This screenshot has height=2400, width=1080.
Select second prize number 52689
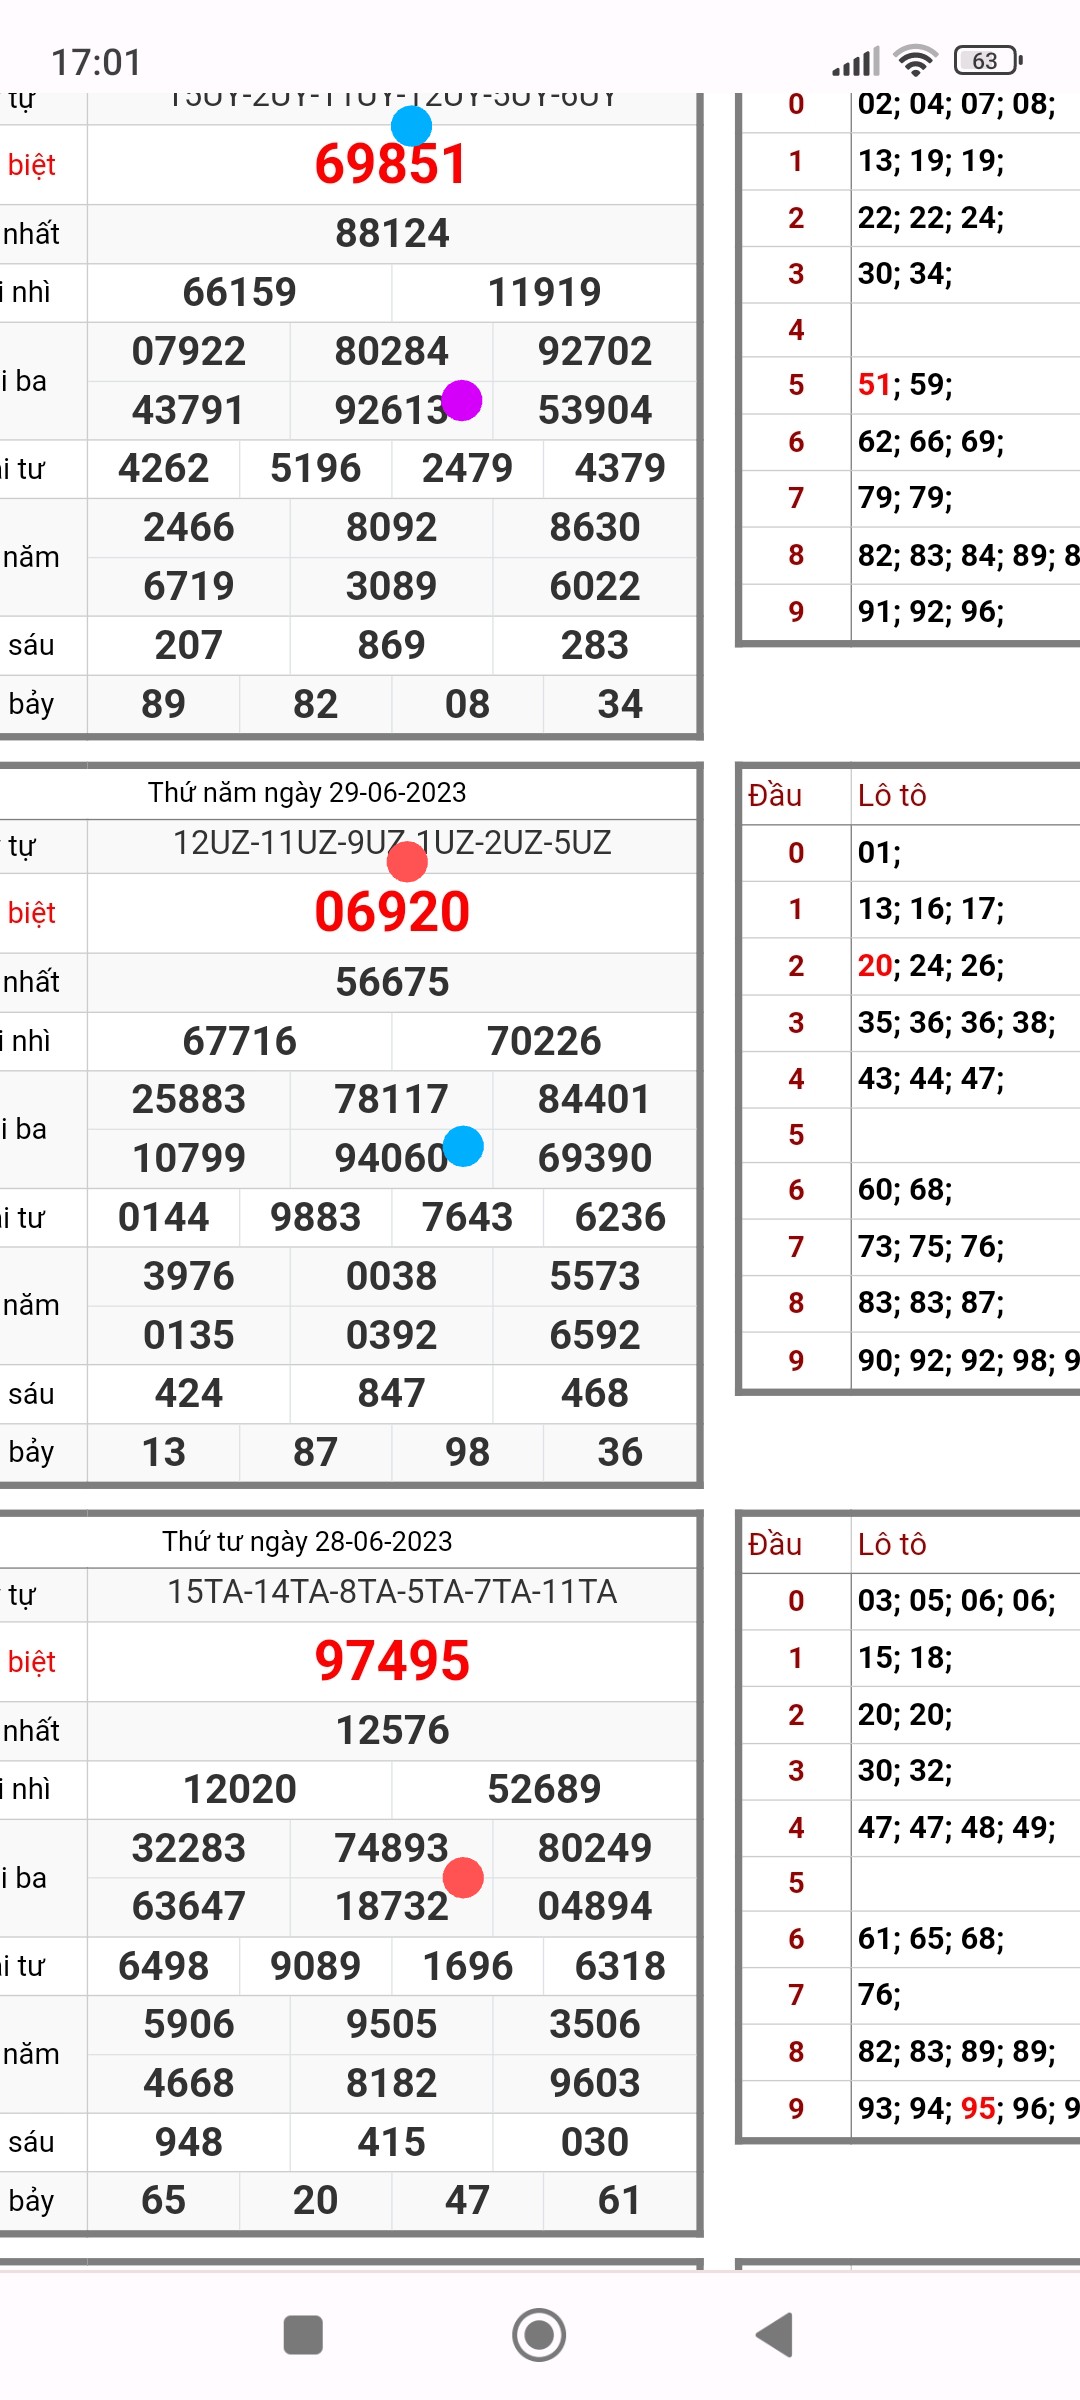tap(544, 1790)
